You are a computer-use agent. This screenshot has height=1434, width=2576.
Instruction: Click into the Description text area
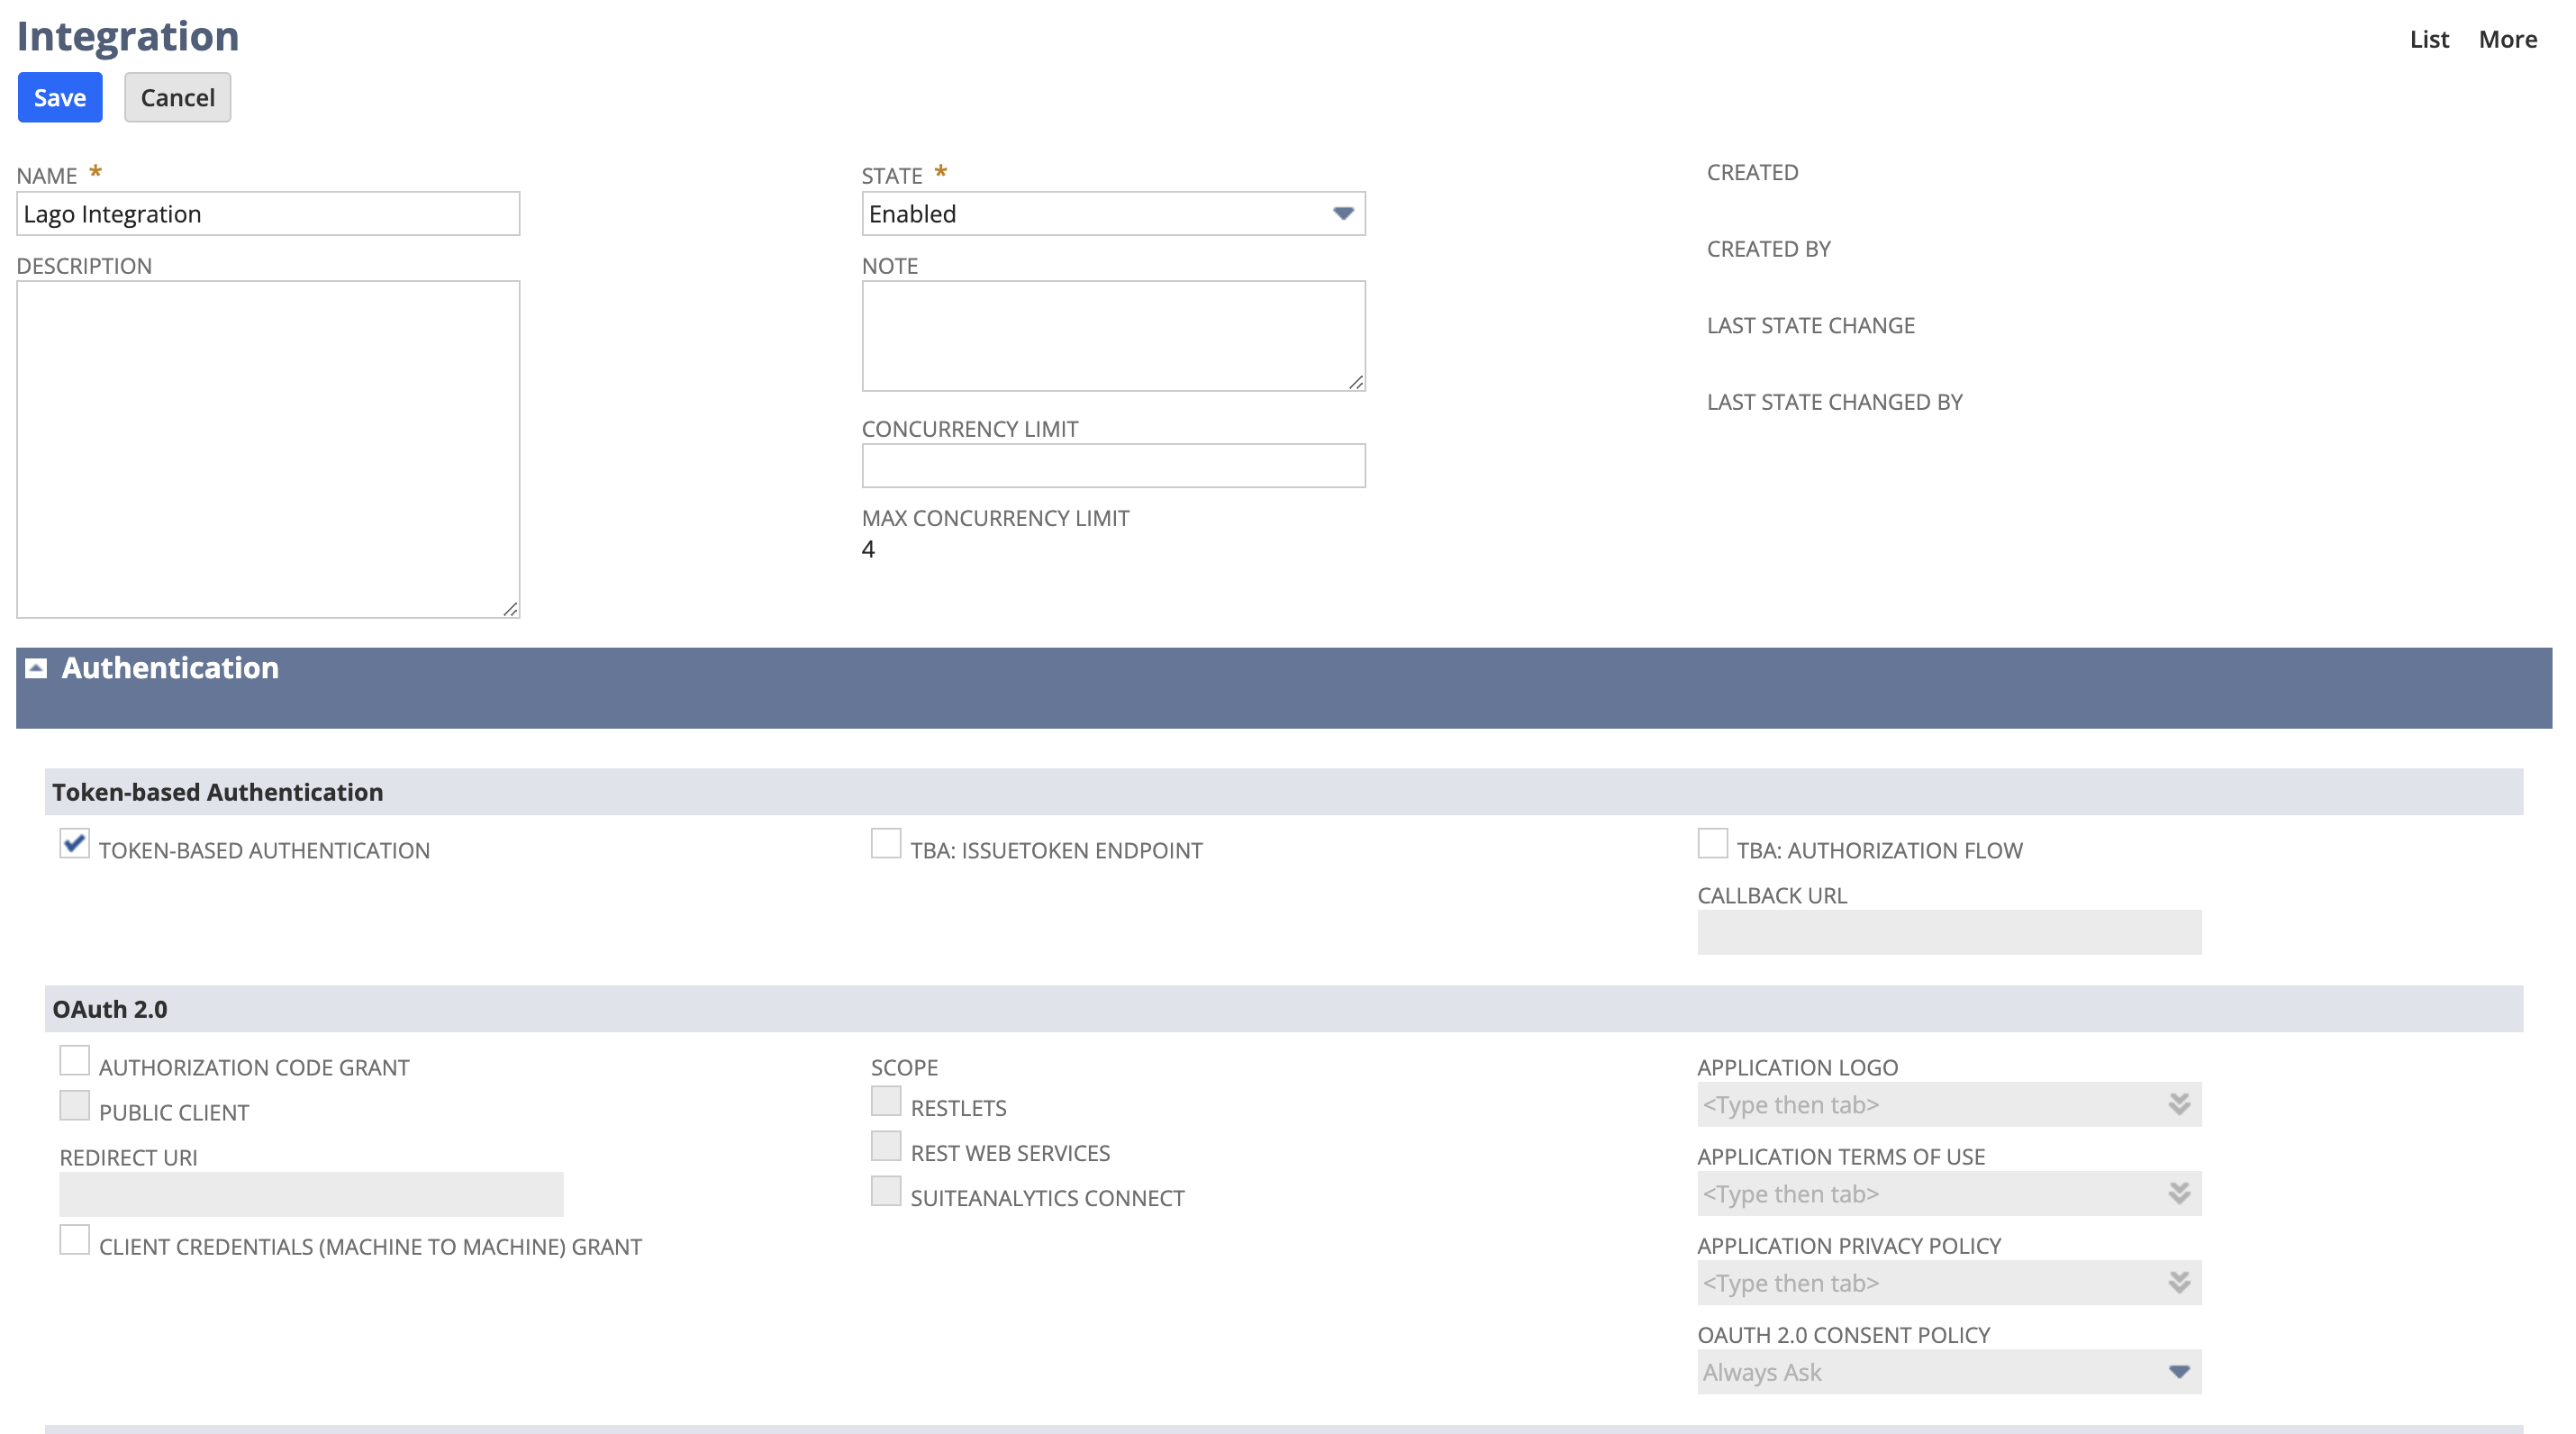268,449
